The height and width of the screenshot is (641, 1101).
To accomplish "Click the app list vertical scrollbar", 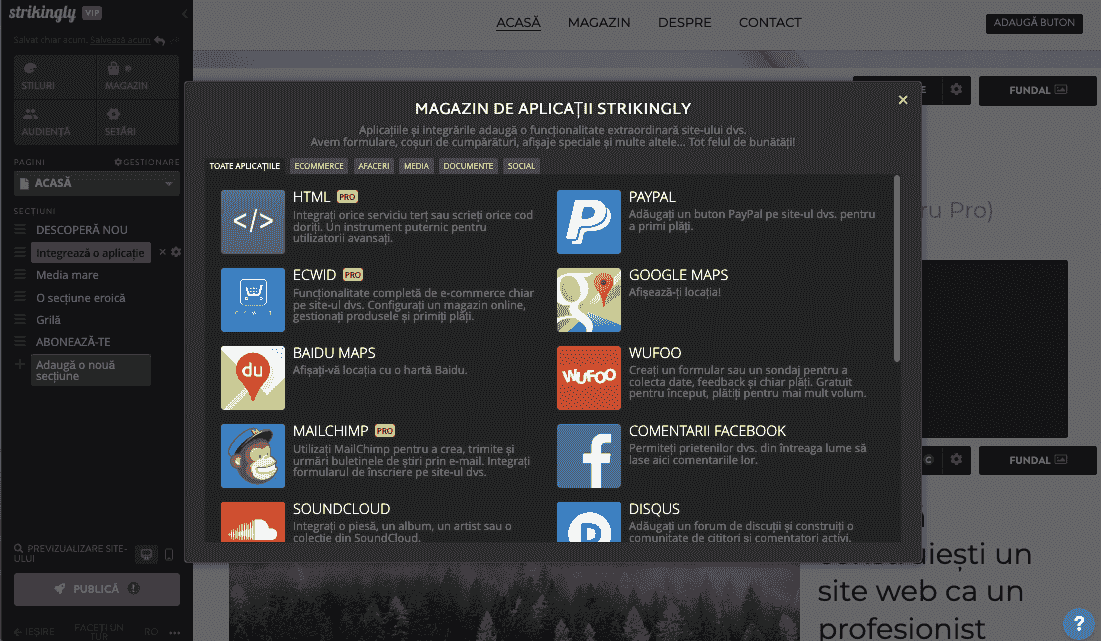I will 897,269.
